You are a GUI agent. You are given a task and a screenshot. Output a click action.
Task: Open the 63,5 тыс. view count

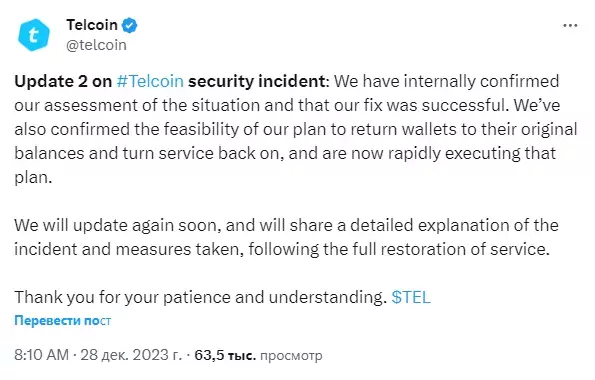click(225, 355)
